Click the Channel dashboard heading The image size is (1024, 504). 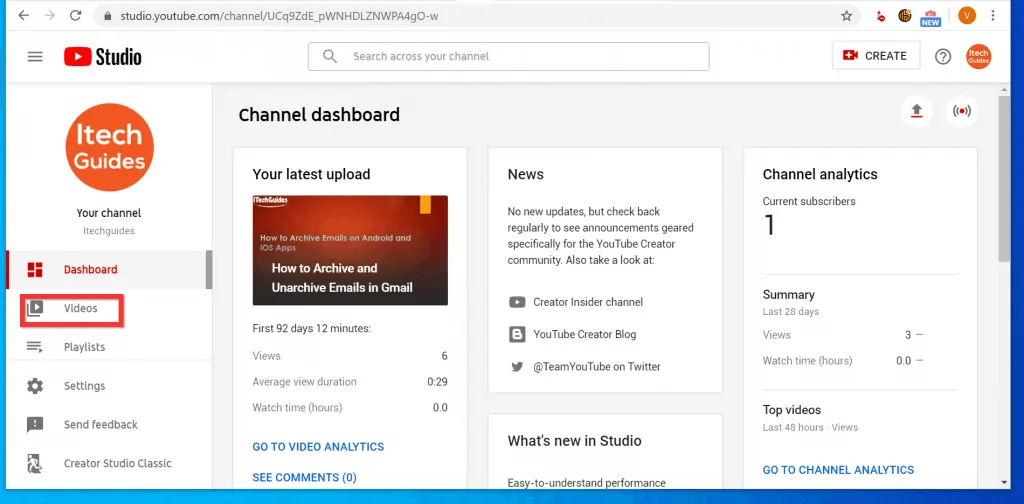(319, 115)
